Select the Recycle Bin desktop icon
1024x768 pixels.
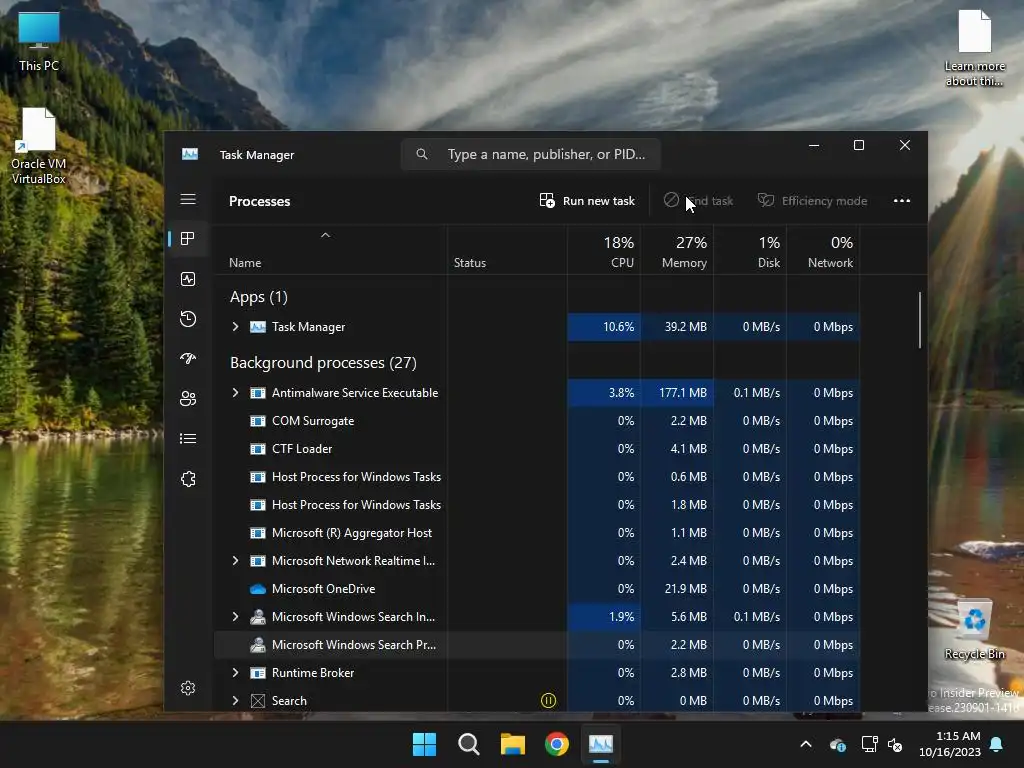(x=974, y=631)
